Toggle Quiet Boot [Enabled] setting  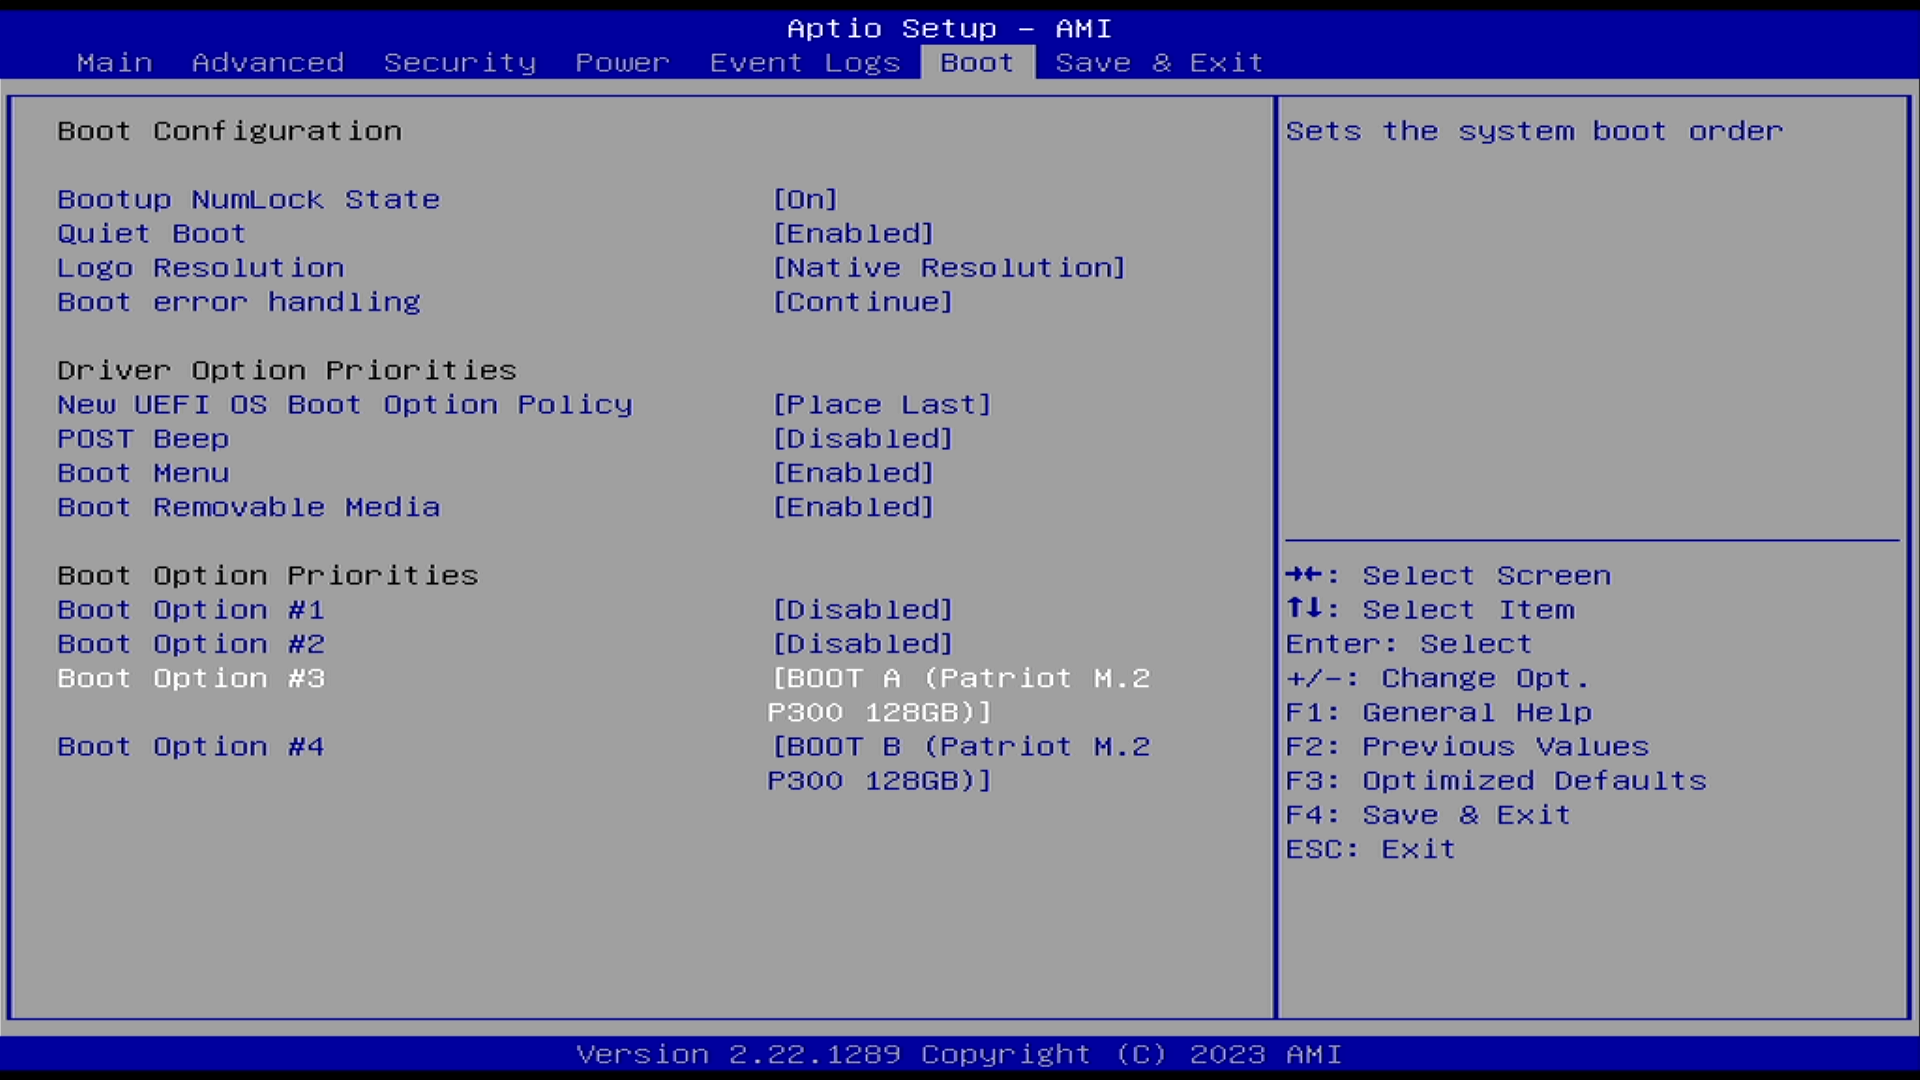tap(853, 233)
